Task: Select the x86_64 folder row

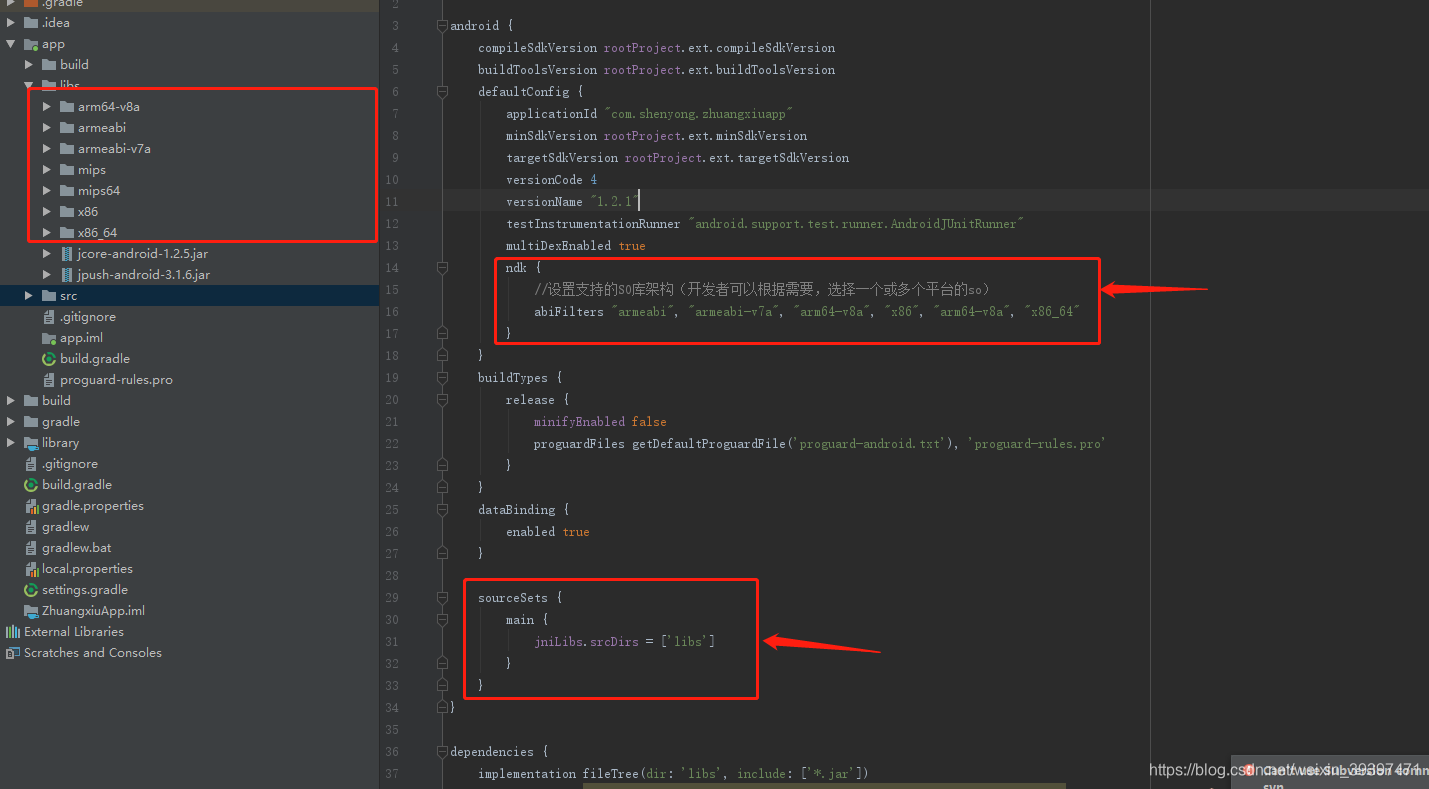Action: (x=189, y=232)
